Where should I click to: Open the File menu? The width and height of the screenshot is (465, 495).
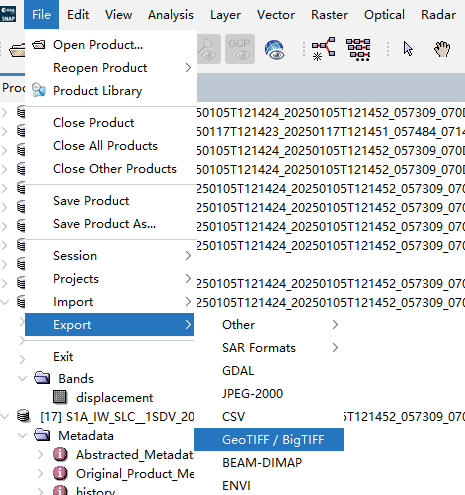[x=41, y=14]
